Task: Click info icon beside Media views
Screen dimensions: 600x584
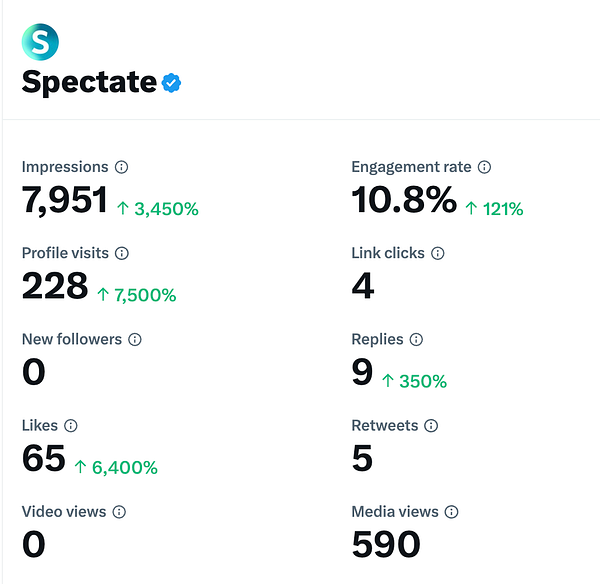Action: (451, 511)
